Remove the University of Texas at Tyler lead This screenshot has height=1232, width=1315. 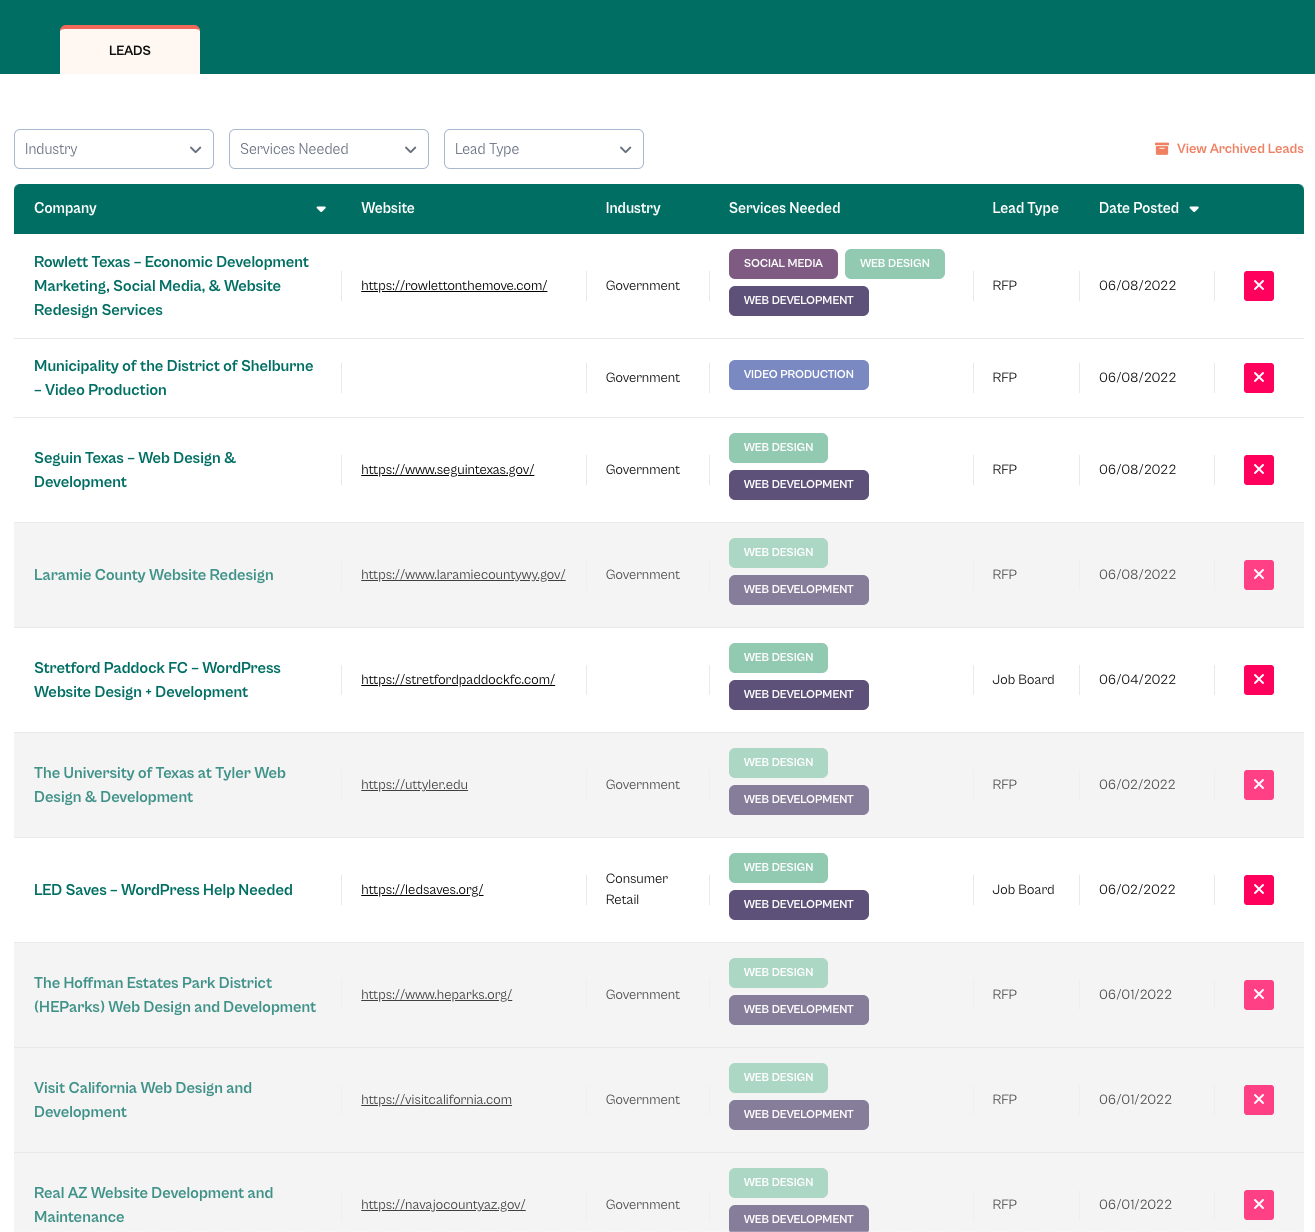(1259, 785)
